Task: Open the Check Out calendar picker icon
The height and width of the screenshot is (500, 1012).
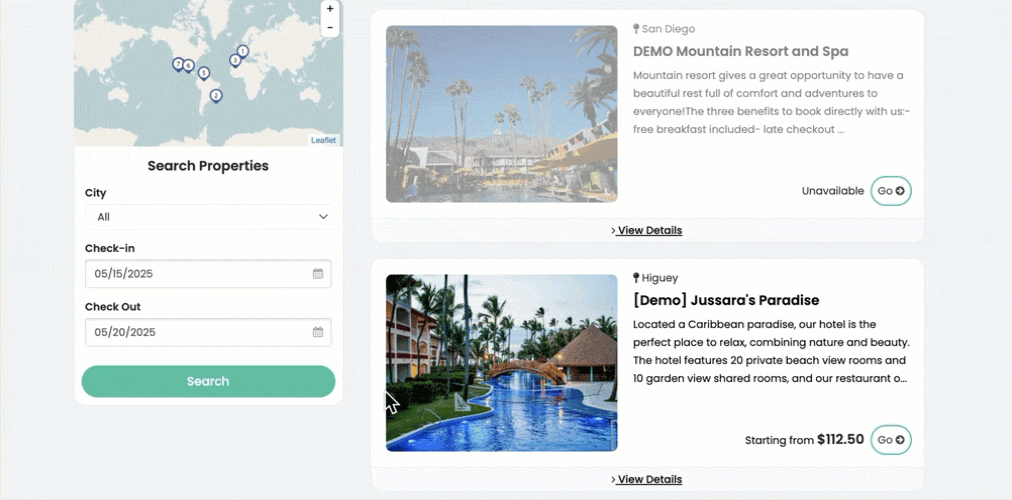Action: [x=318, y=332]
